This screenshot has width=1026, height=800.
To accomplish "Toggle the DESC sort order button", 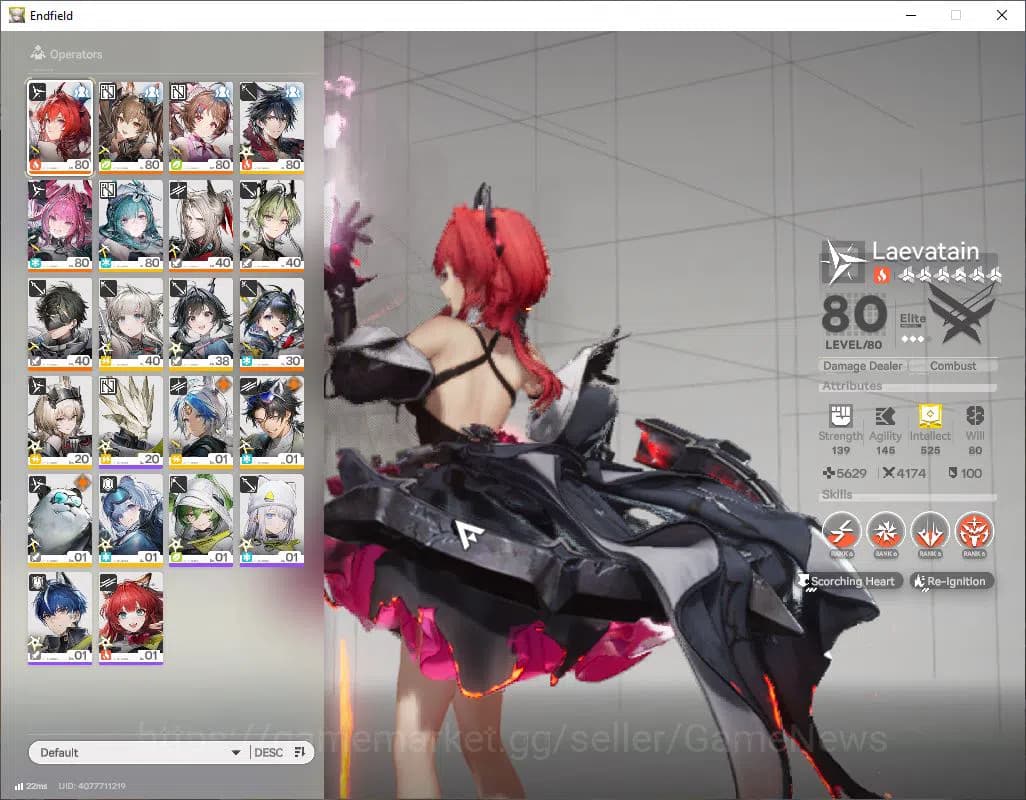I will (x=280, y=752).
